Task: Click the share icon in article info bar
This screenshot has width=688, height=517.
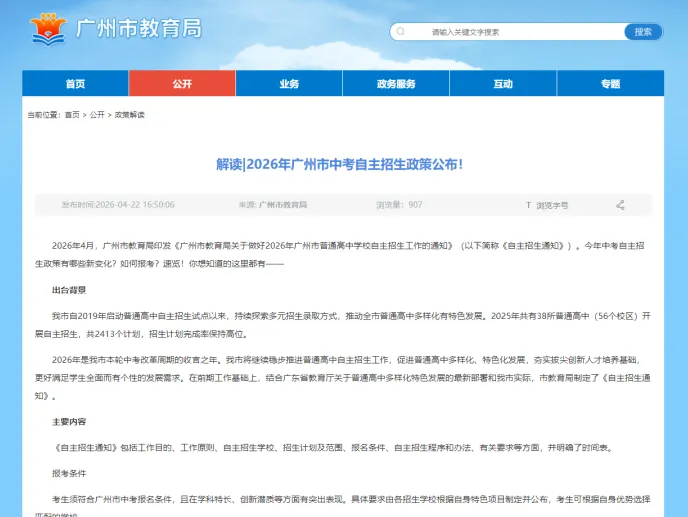Action: (x=620, y=205)
